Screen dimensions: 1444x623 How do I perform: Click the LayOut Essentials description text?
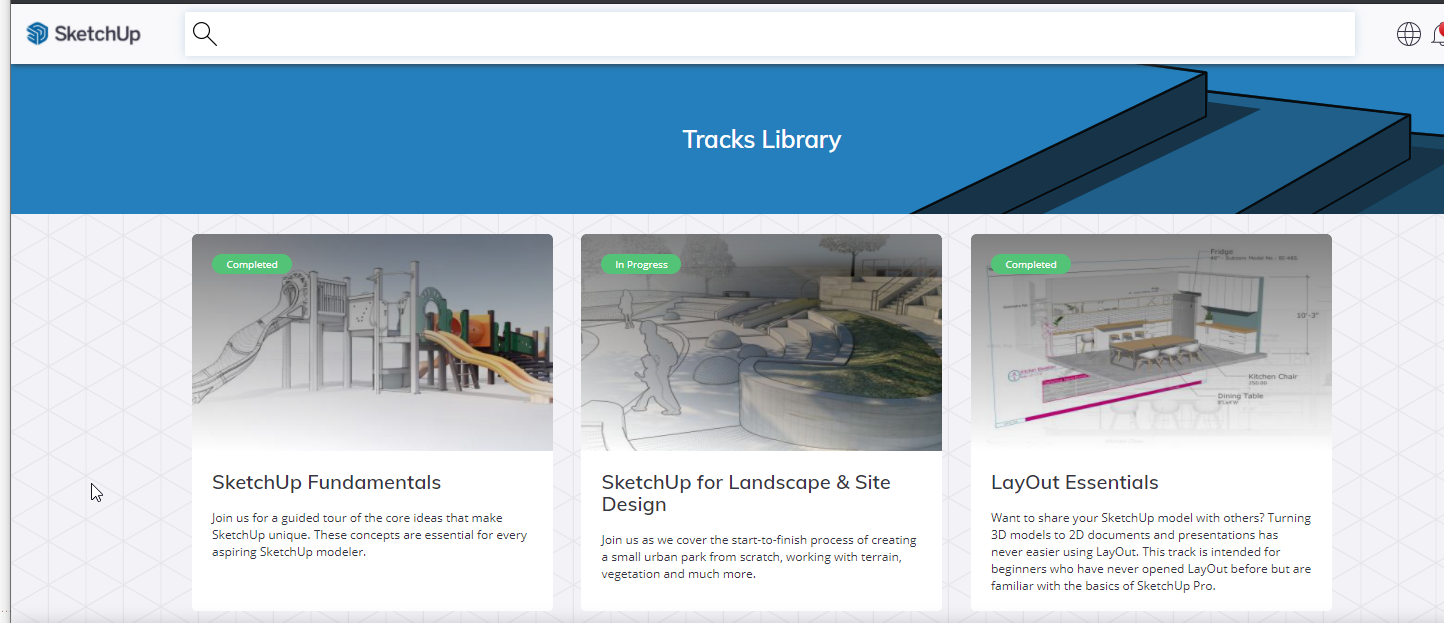pos(1151,552)
